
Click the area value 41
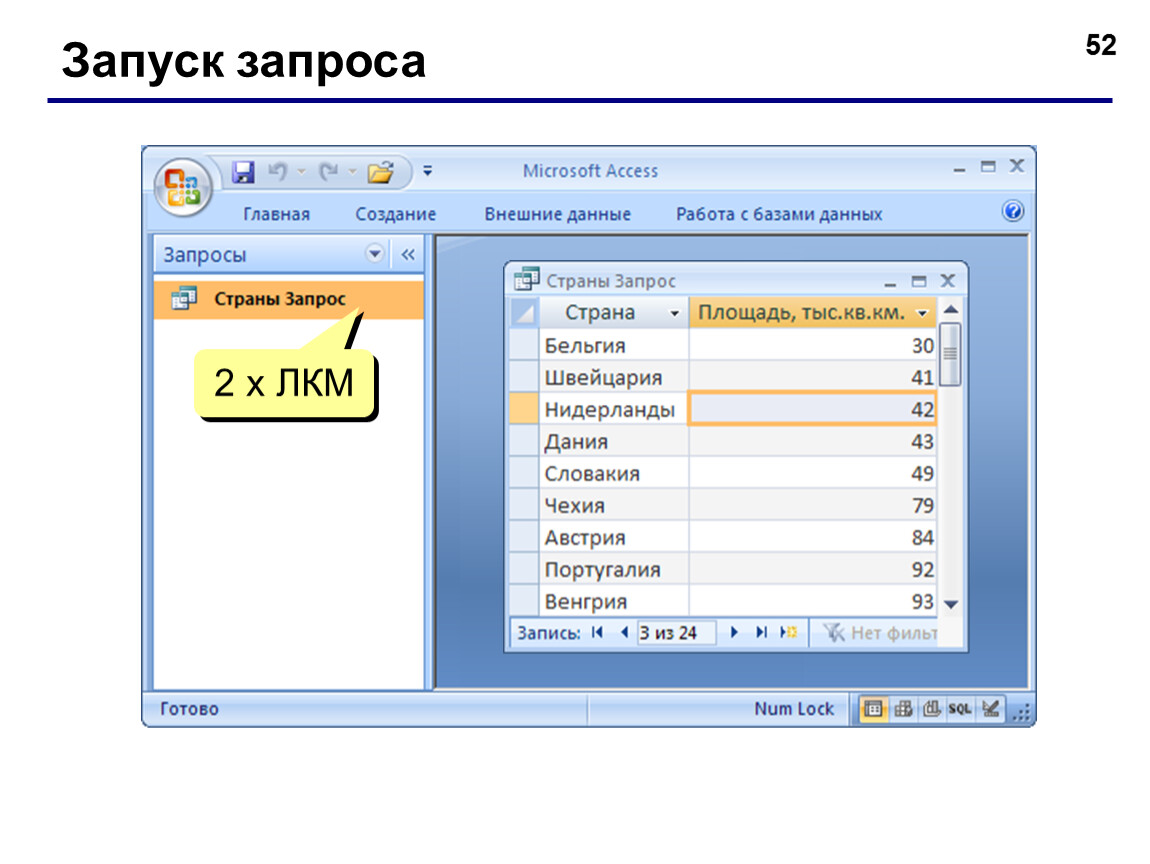[813, 378]
